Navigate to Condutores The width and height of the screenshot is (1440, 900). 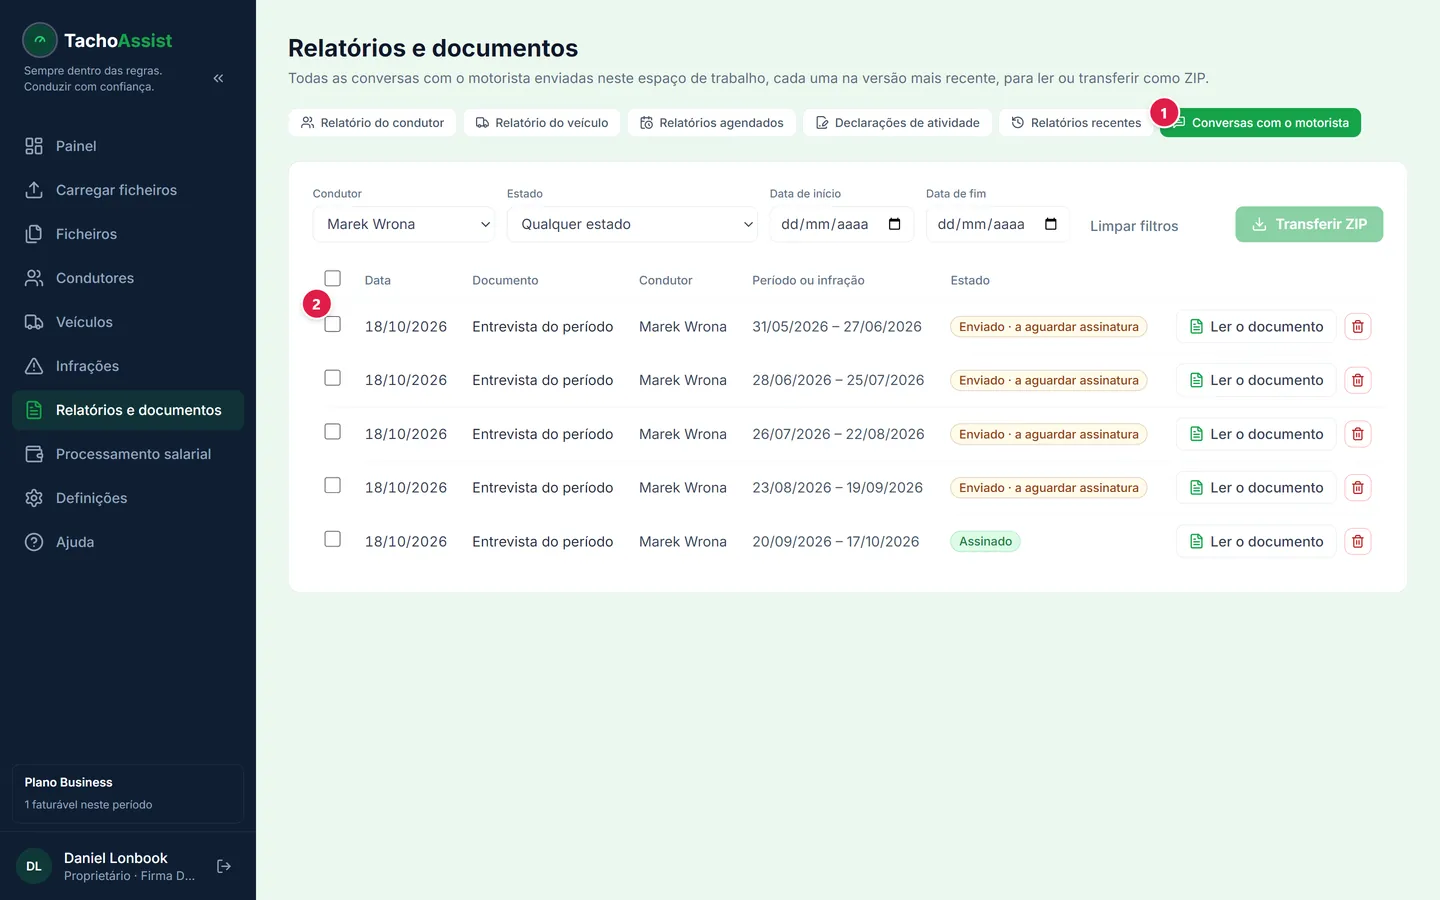128,278
